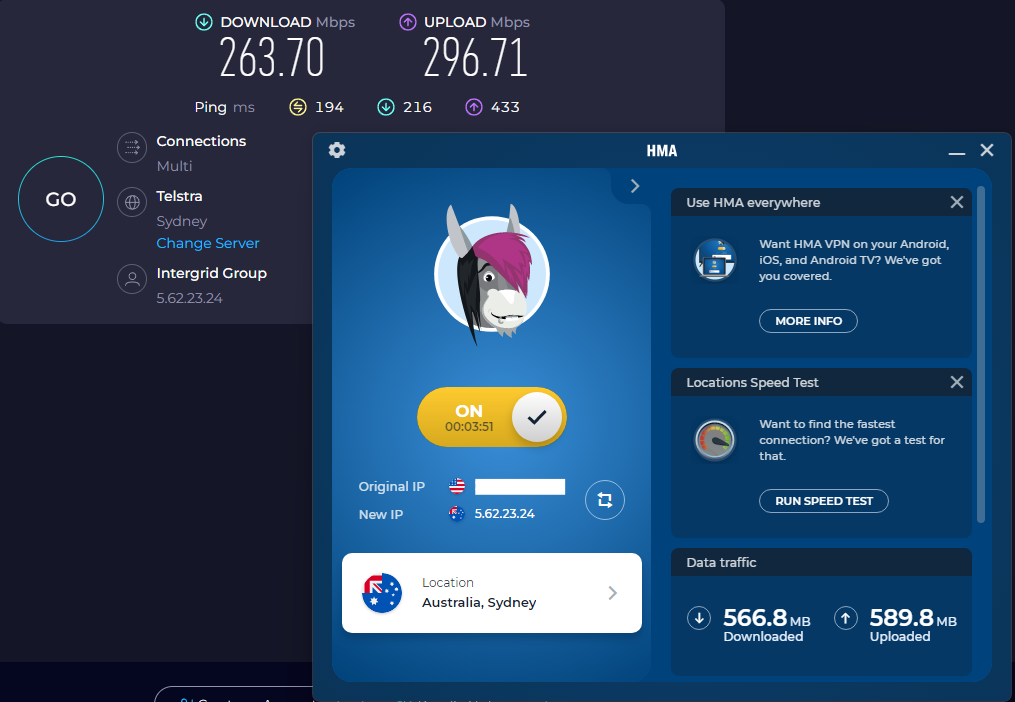Click the Telstra globe server icon

click(x=132, y=203)
